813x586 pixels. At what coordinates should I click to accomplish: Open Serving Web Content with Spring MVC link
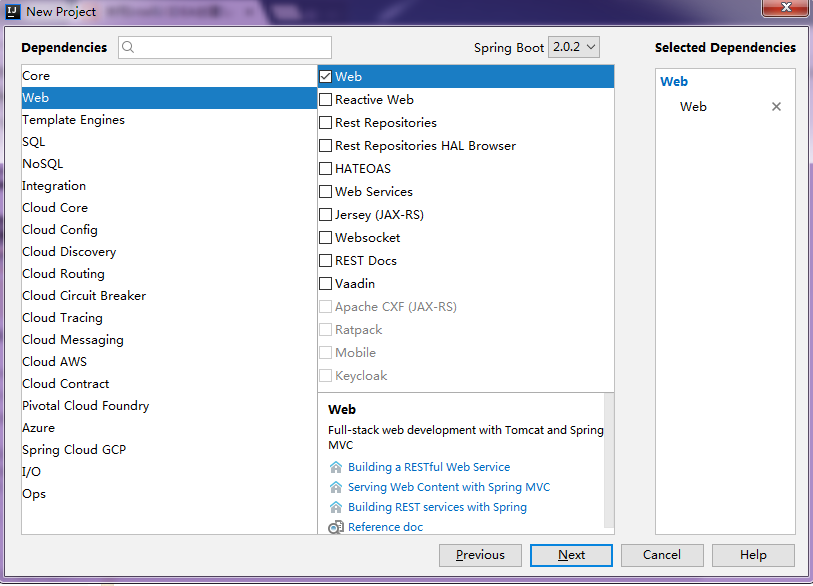coord(448,487)
